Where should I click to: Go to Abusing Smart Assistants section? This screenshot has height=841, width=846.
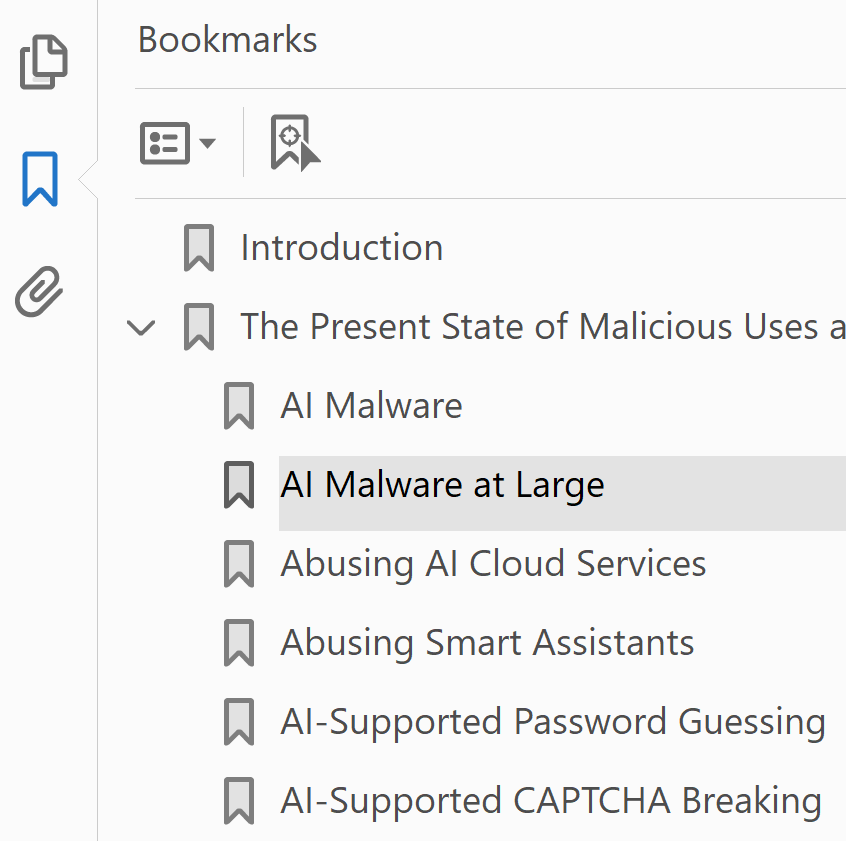pos(488,643)
